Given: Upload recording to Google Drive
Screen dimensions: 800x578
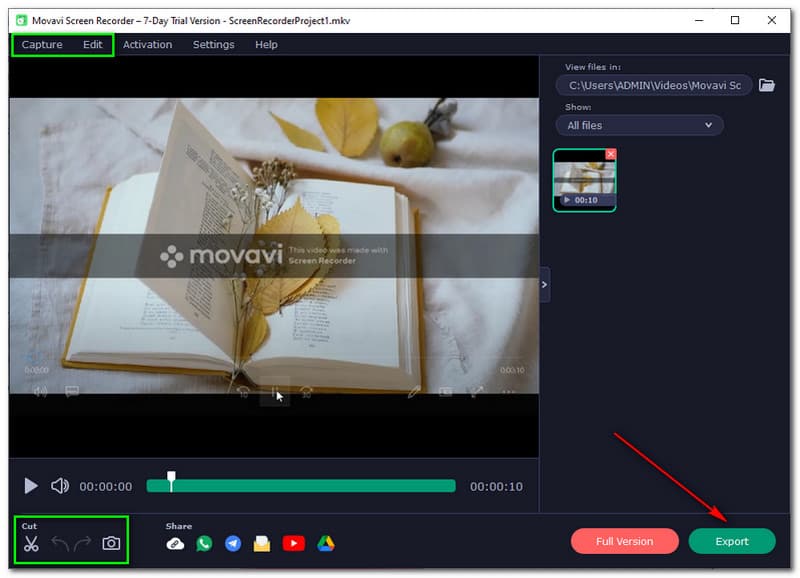Looking at the screenshot, I should pos(326,544).
